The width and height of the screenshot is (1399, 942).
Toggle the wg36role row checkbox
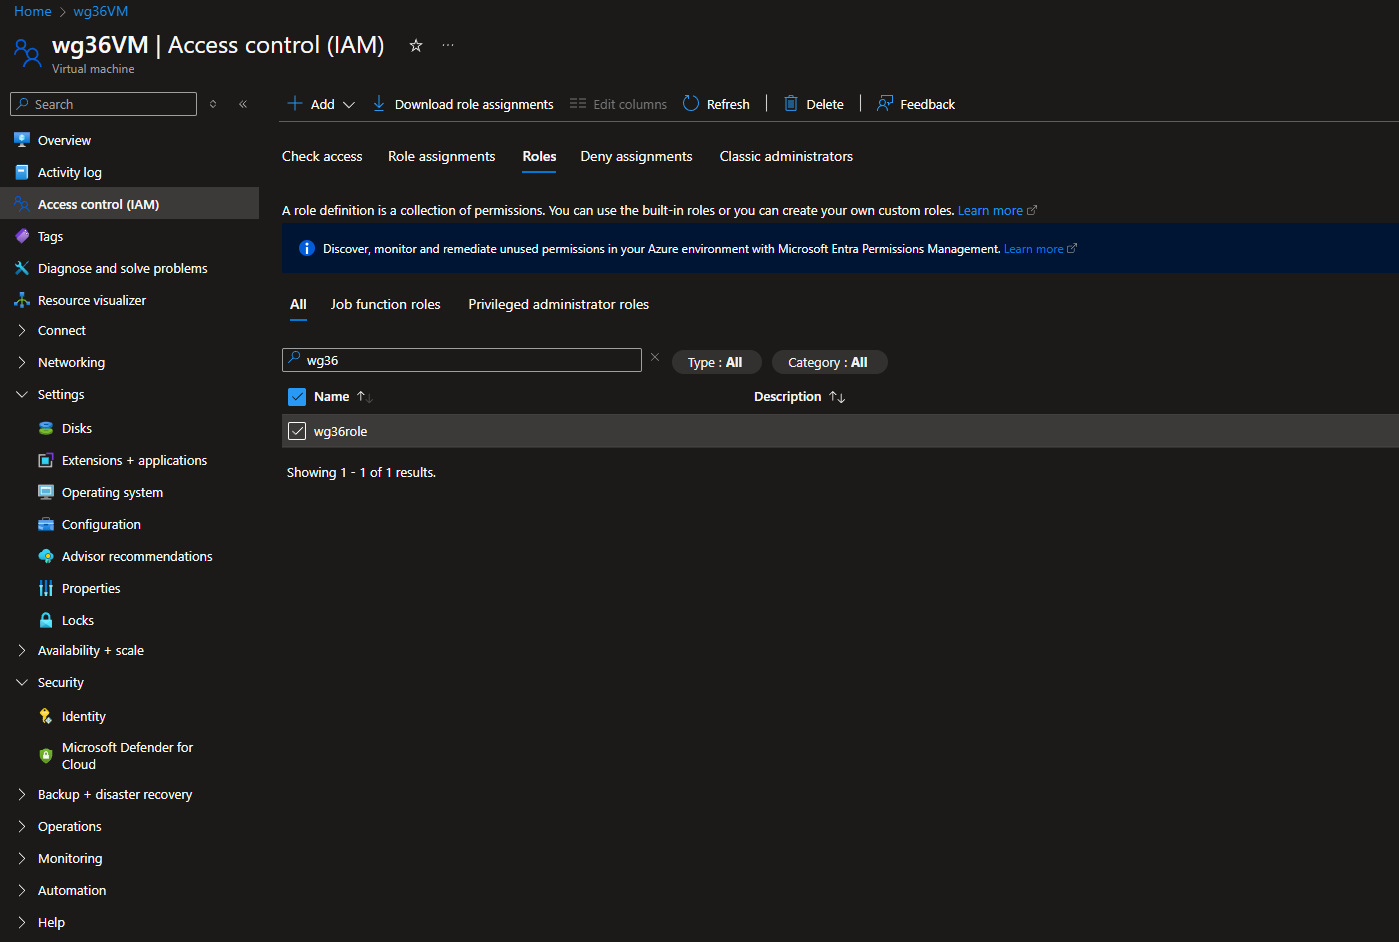pyautogui.click(x=297, y=431)
